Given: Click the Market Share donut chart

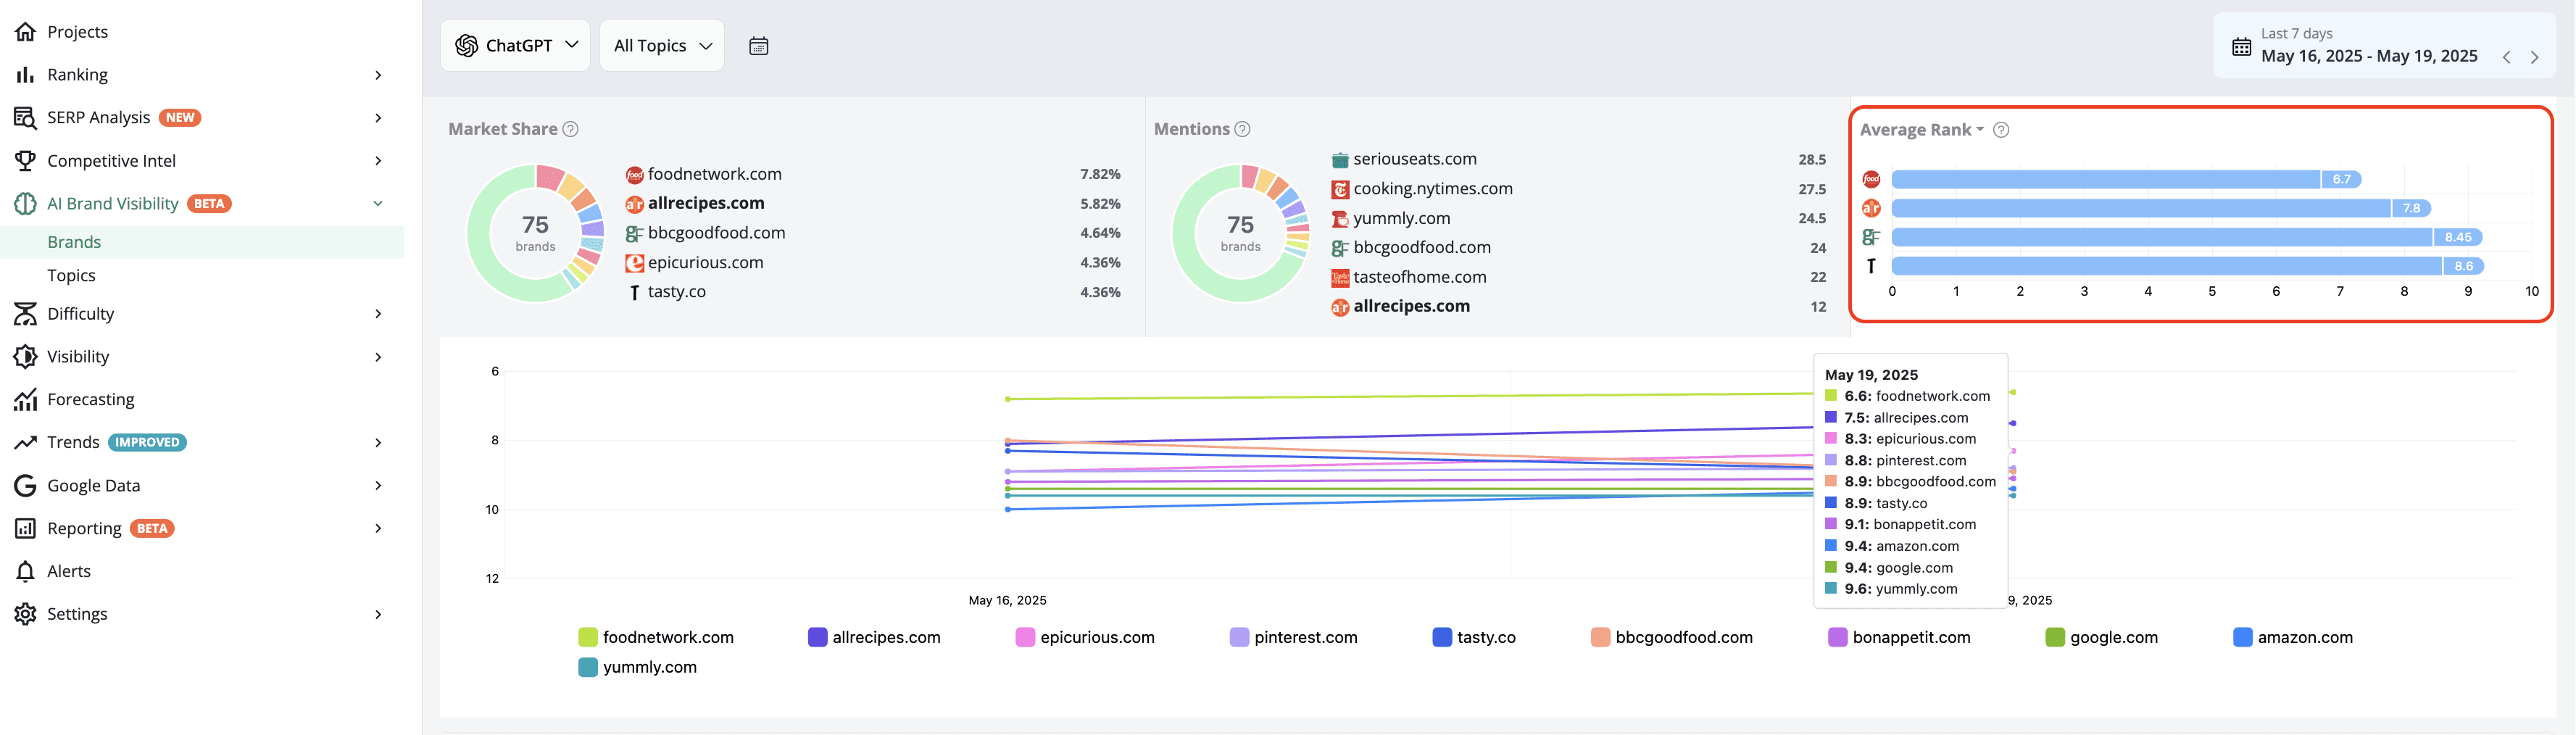Looking at the screenshot, I should pos(535,233).
